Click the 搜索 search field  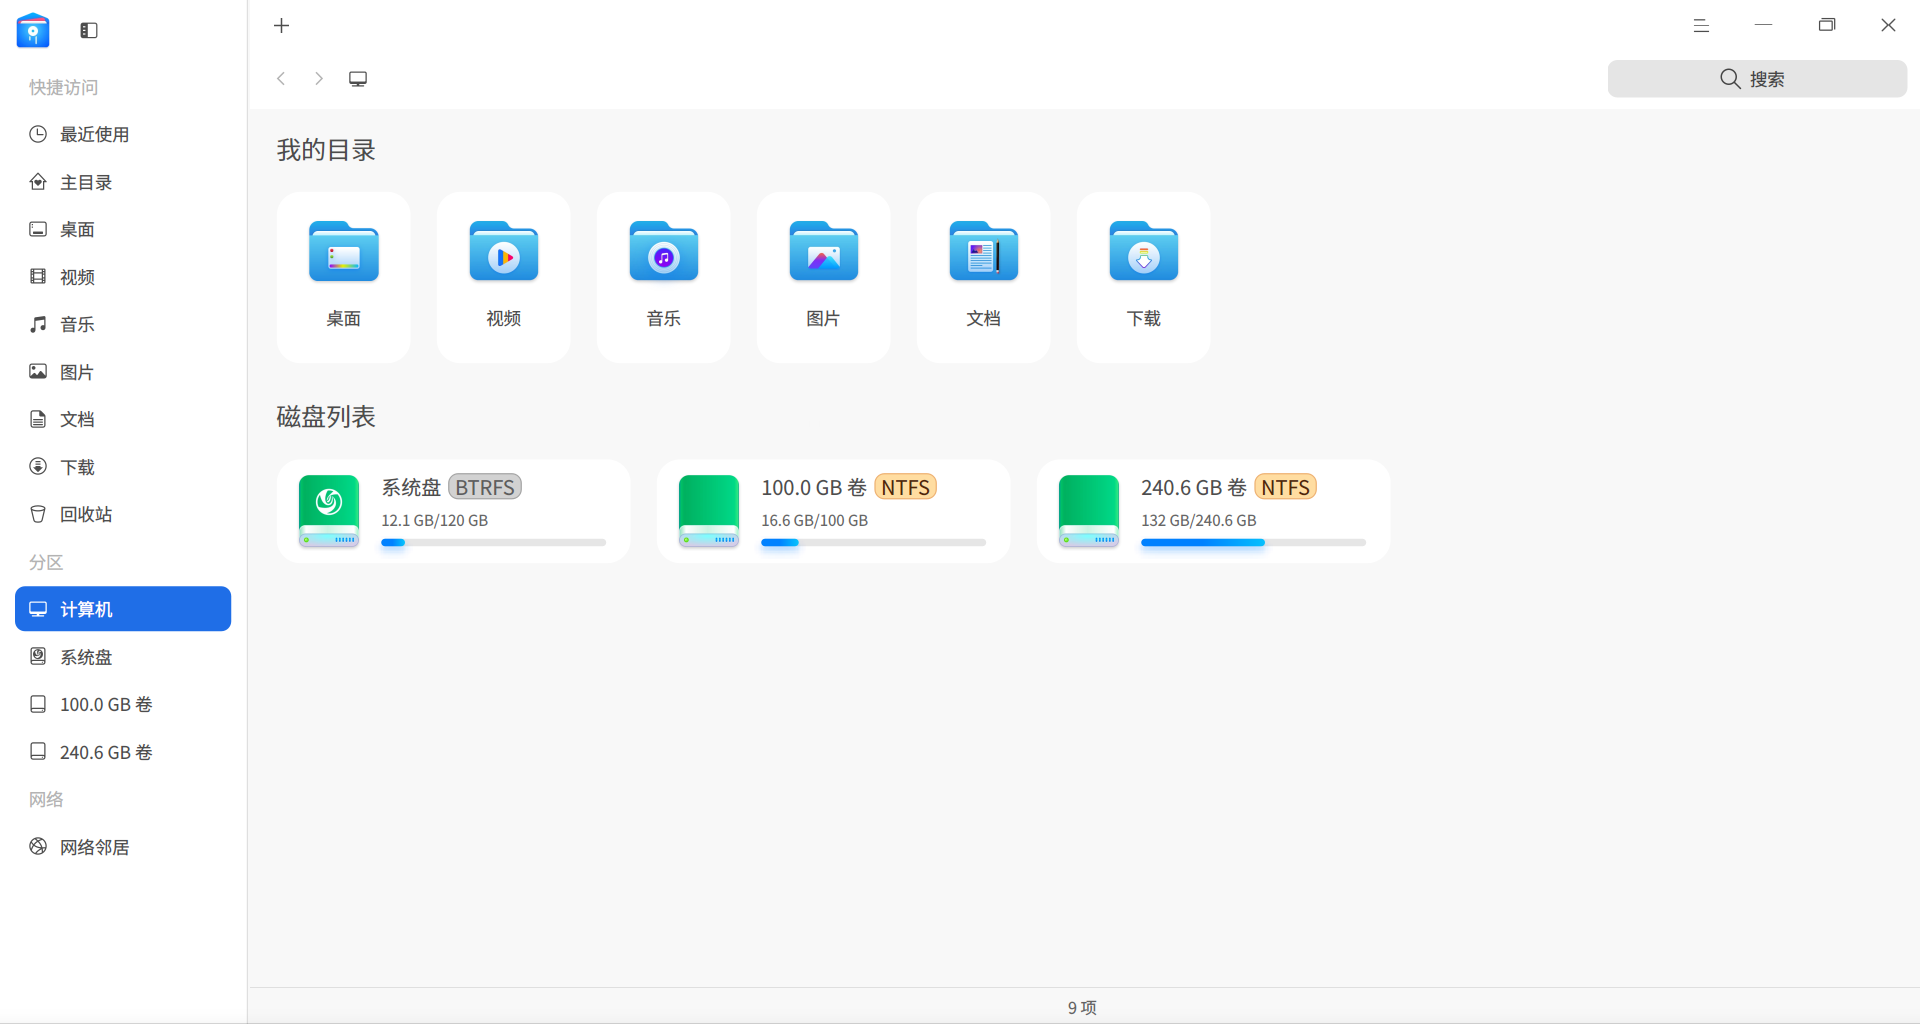click(x=1757, y=79)
